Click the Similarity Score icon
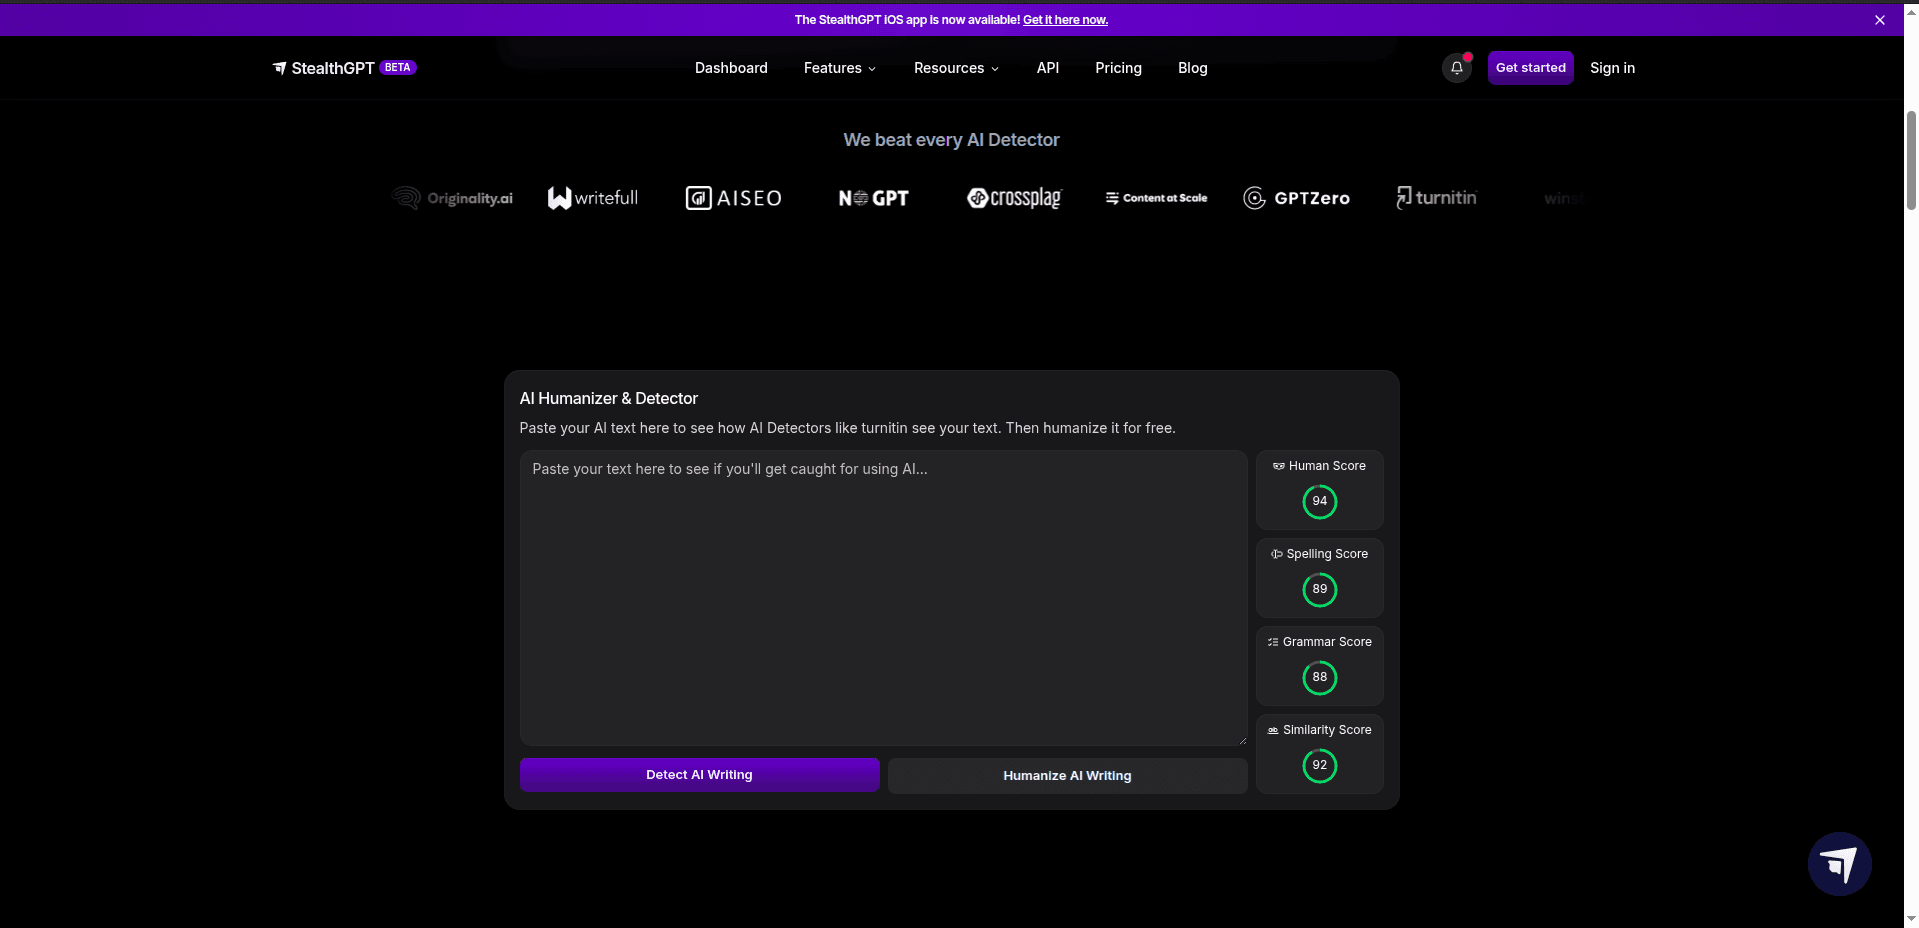 tap(1273, 730)
